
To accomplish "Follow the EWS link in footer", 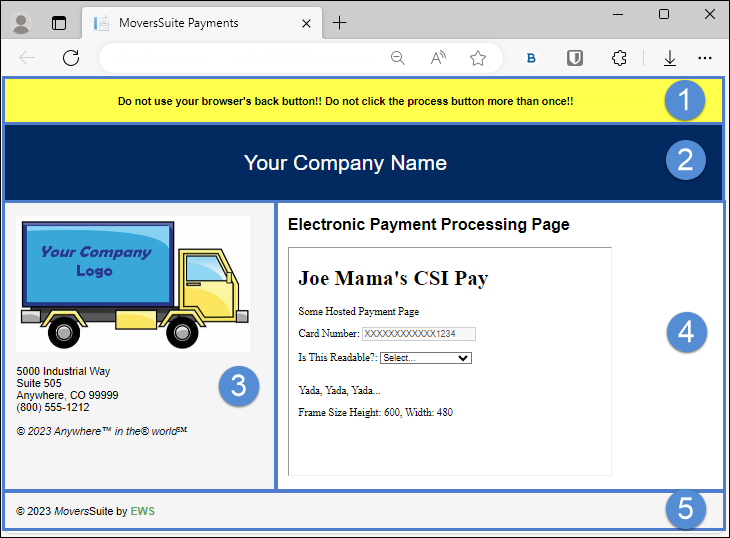I will pos(142,511).
